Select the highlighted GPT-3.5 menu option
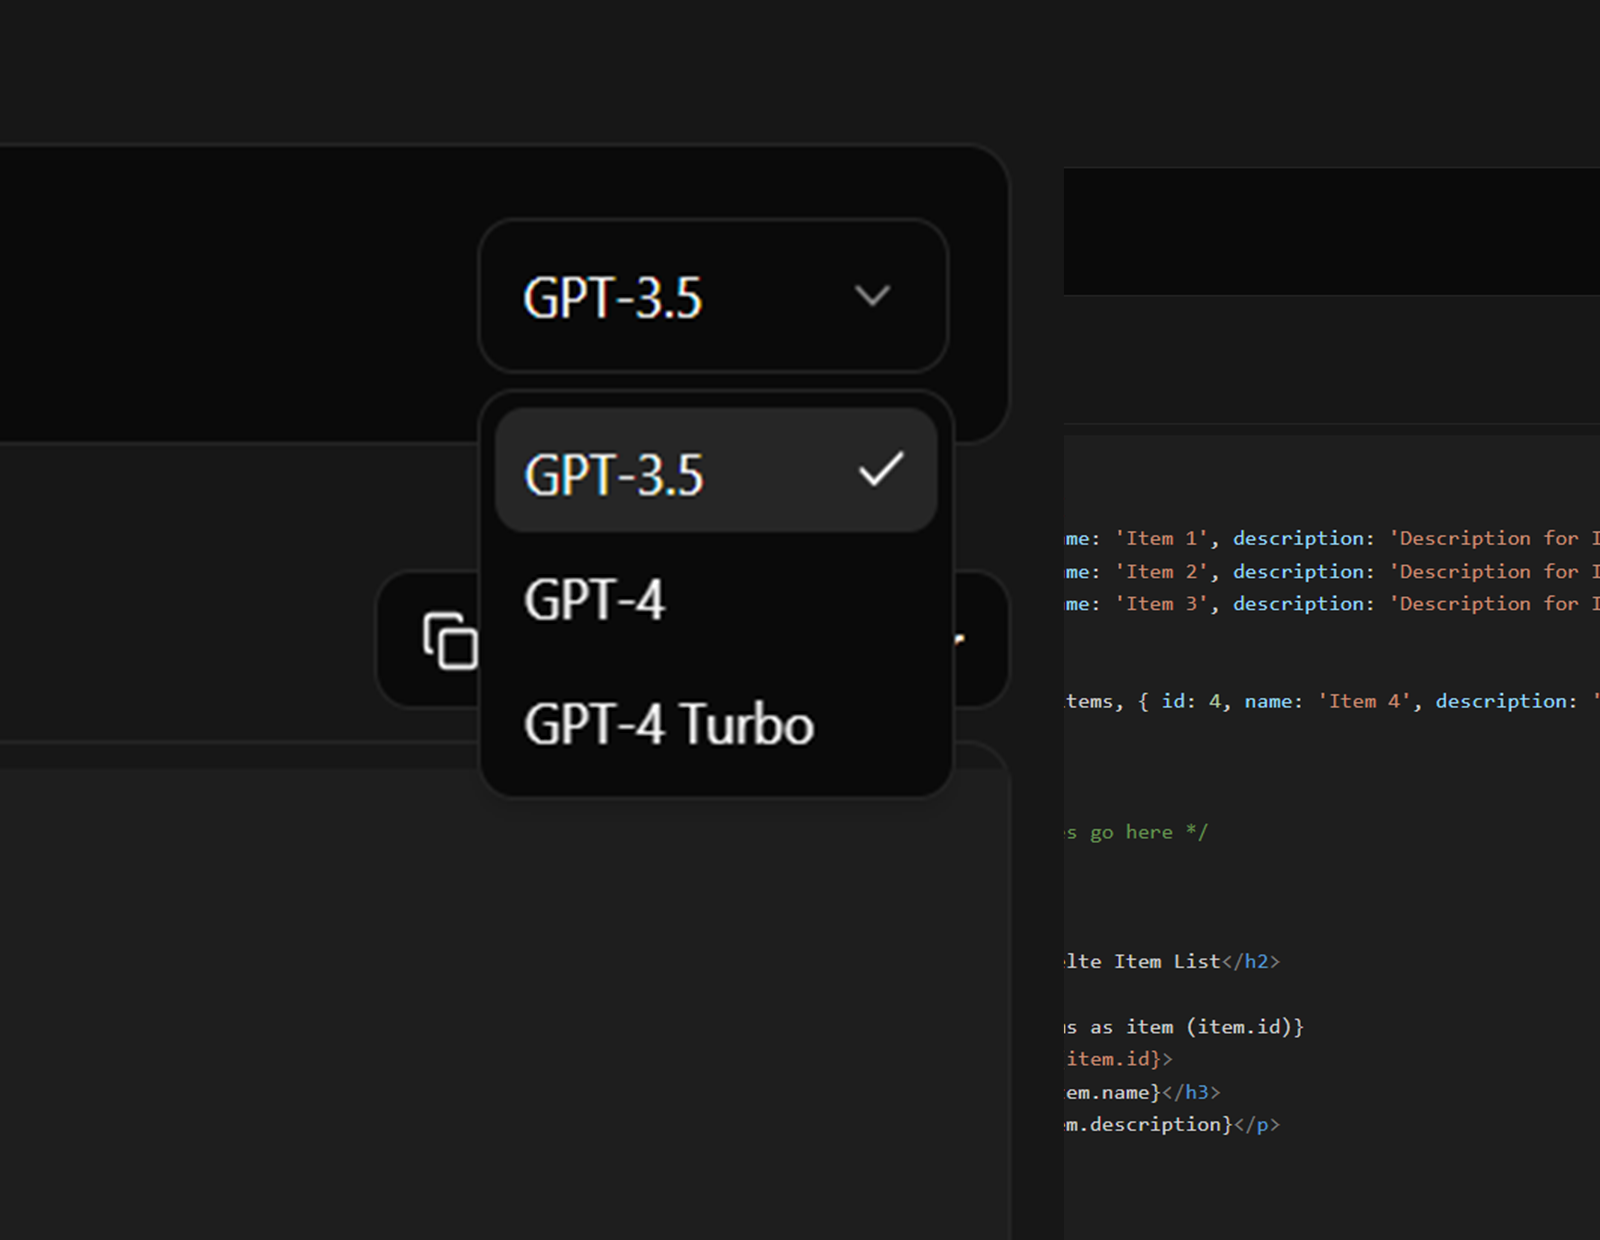This screenshot has width=1600, height=1240. pos(614,474)
